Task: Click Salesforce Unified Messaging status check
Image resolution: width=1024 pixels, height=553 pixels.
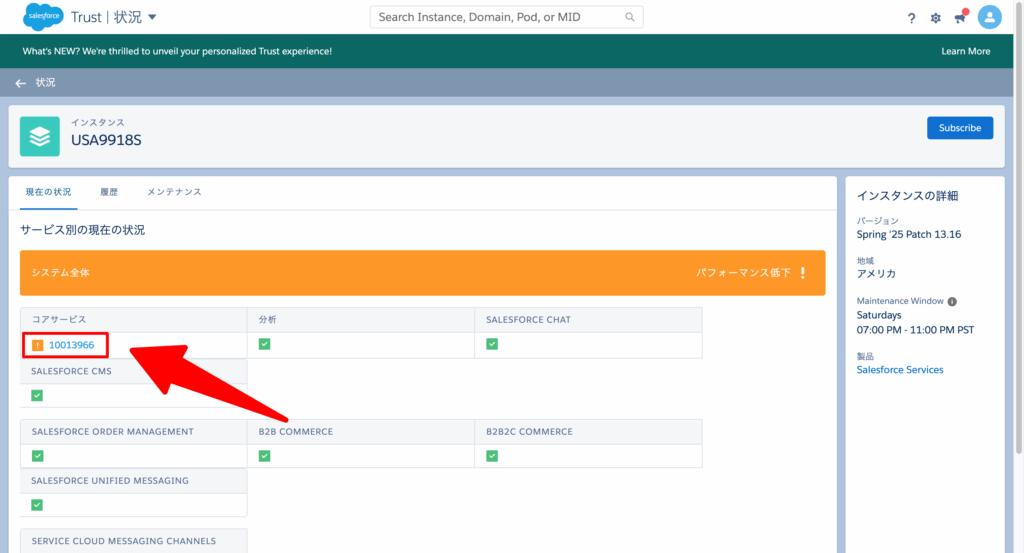Action: point(37,505)
